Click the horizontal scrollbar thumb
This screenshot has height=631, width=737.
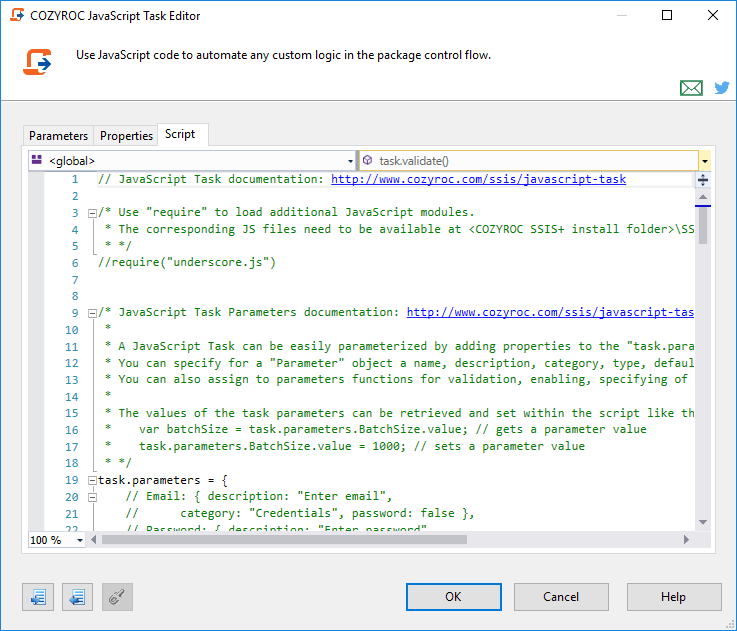coord(284,540)
